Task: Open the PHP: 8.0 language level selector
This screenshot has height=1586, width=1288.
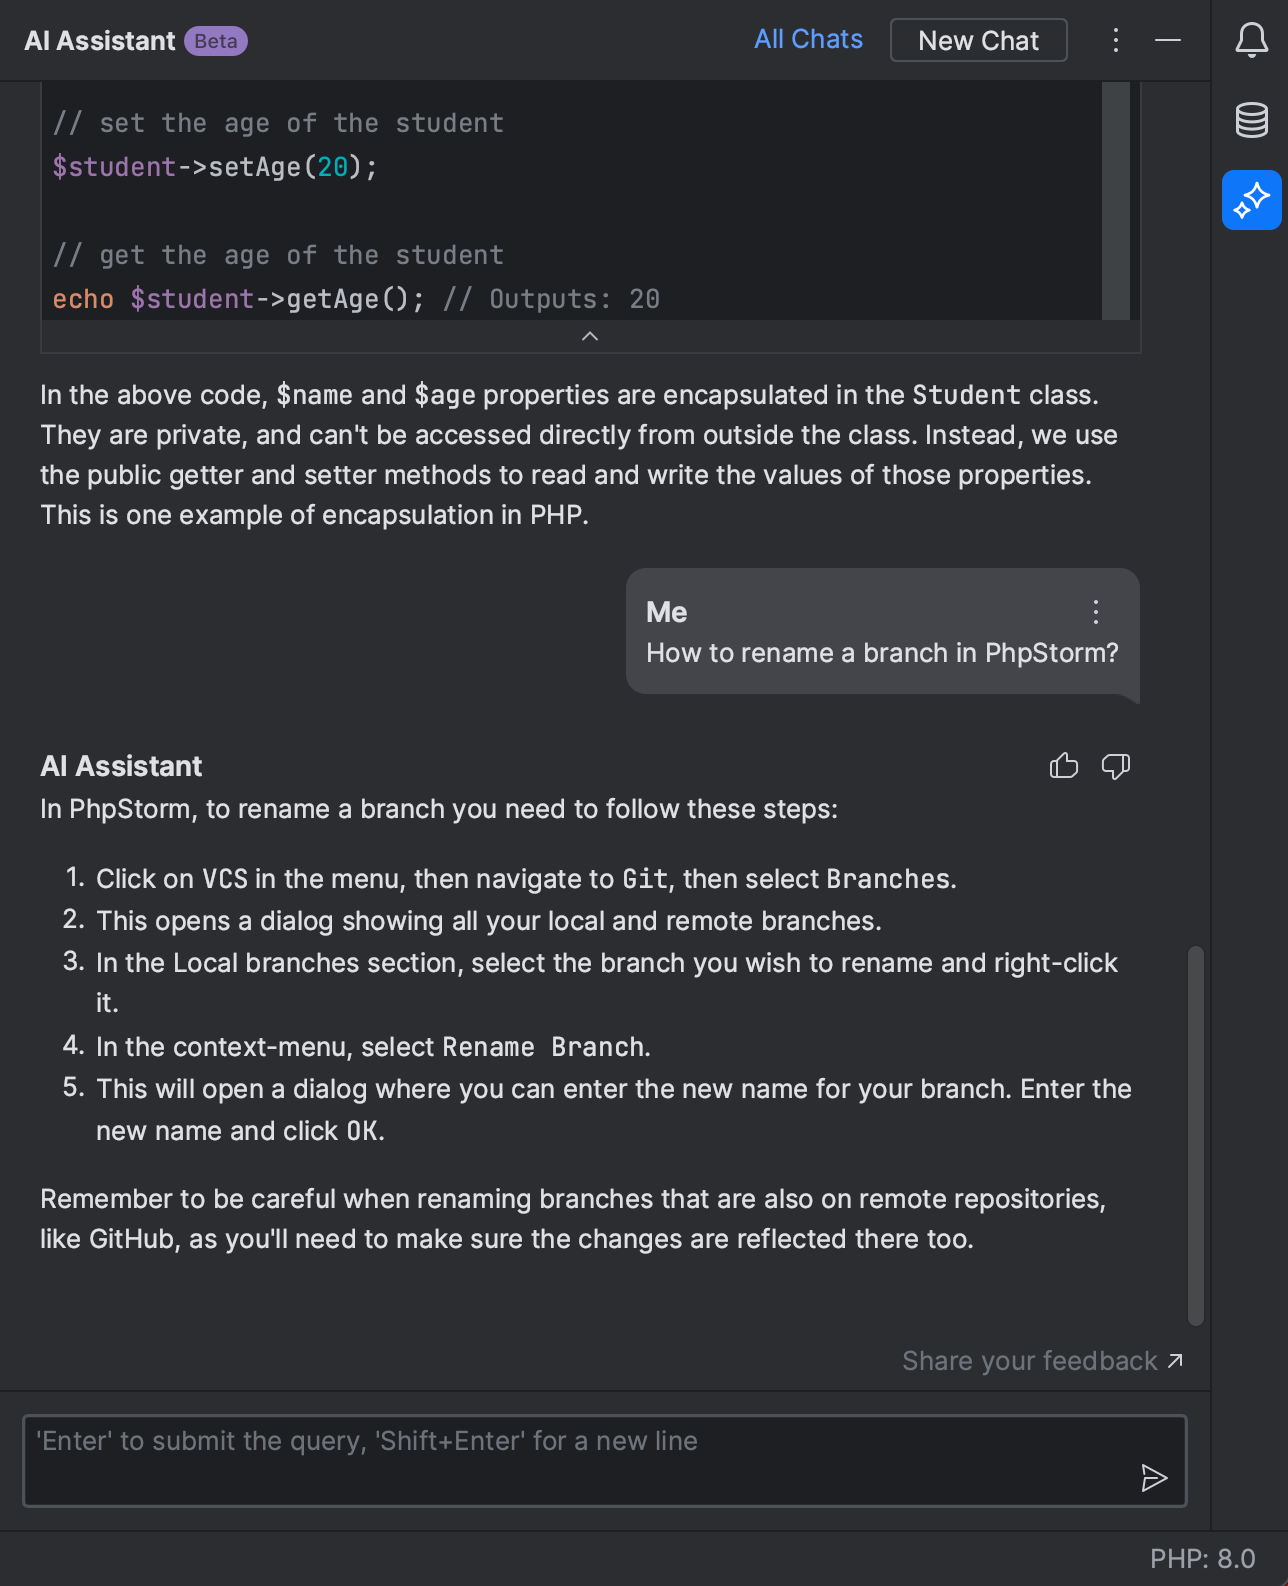Action: point(1203,1557)
